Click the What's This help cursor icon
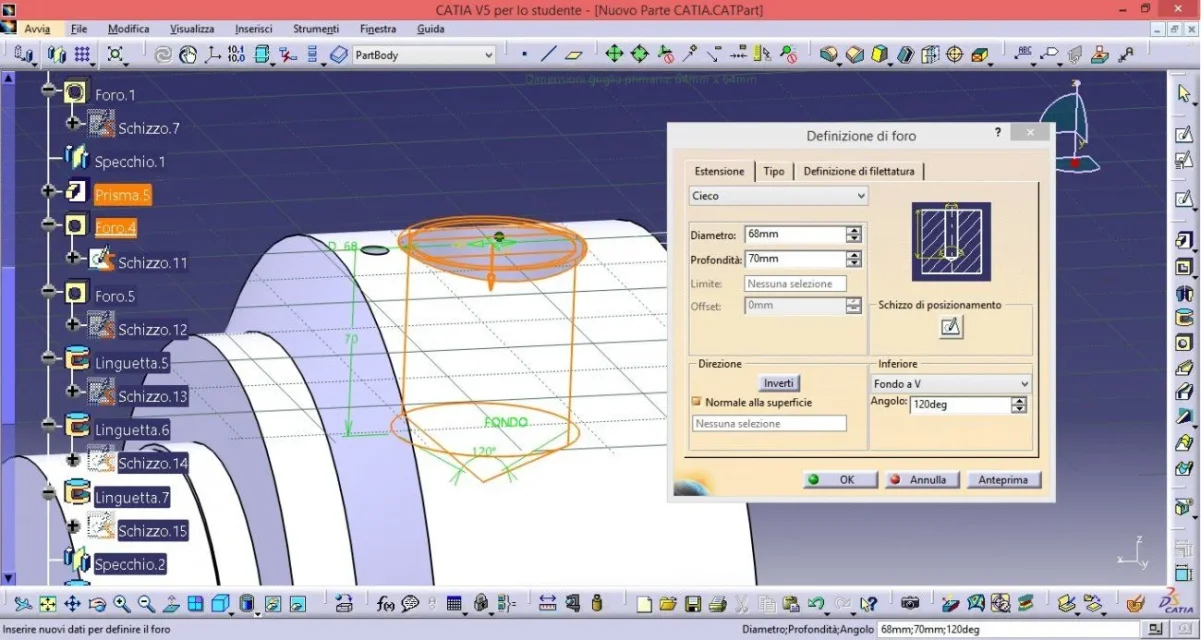This screenshot has width=1201, height=640. click(x=869, y=604)
